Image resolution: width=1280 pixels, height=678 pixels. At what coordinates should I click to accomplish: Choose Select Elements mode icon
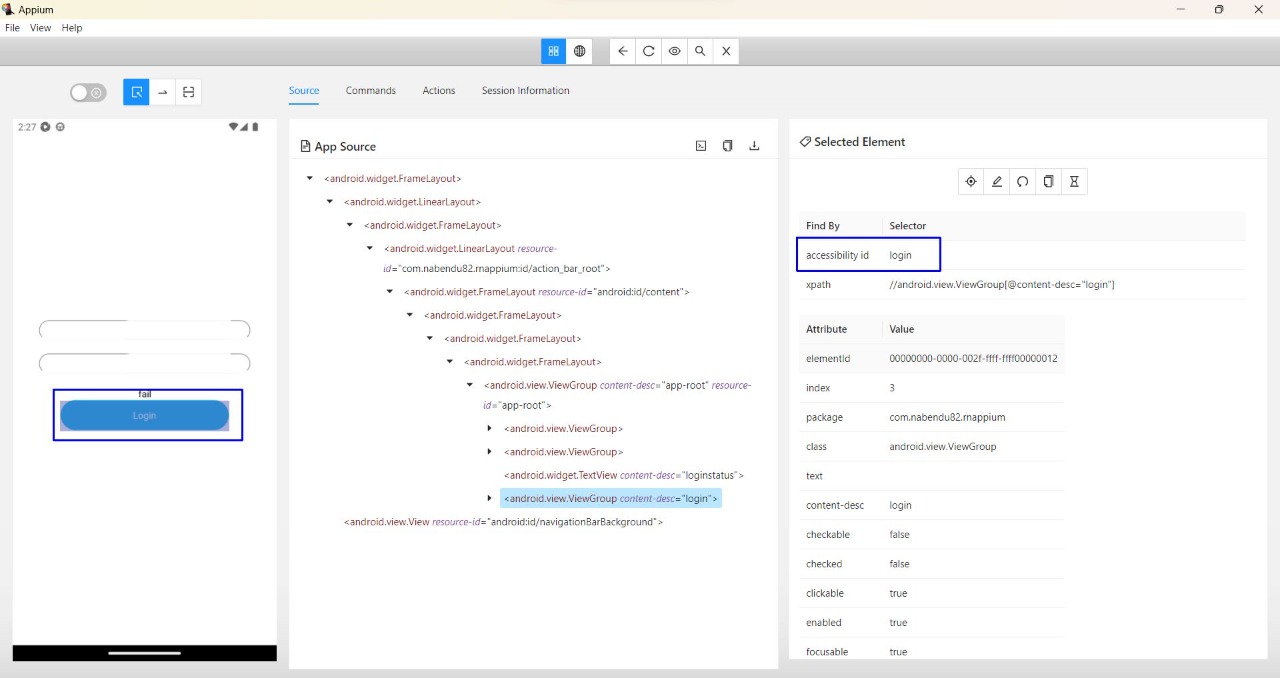pyautogui.click(x=136, y=92)
